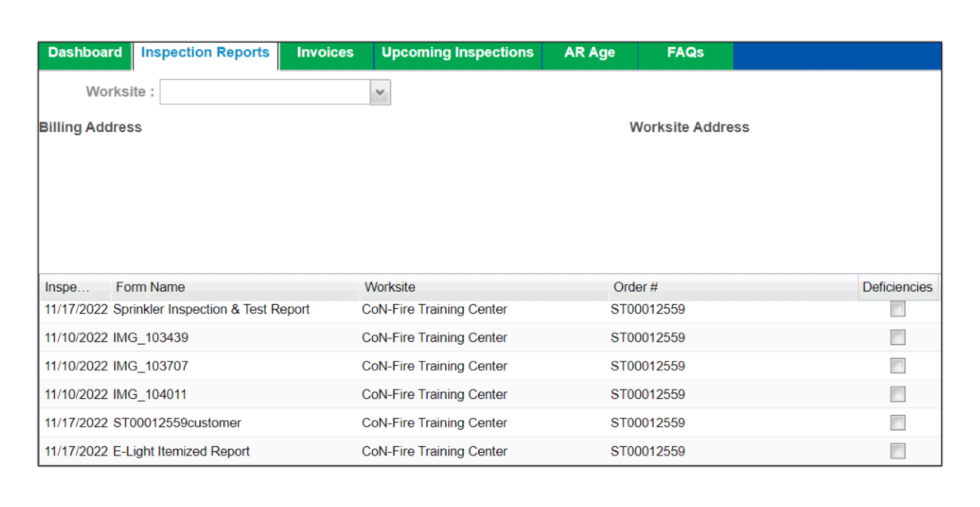Click the Deficiencies column header
The width and height of the screenshot is (980, 507).
pyautogui.click(x=897, y=287)
